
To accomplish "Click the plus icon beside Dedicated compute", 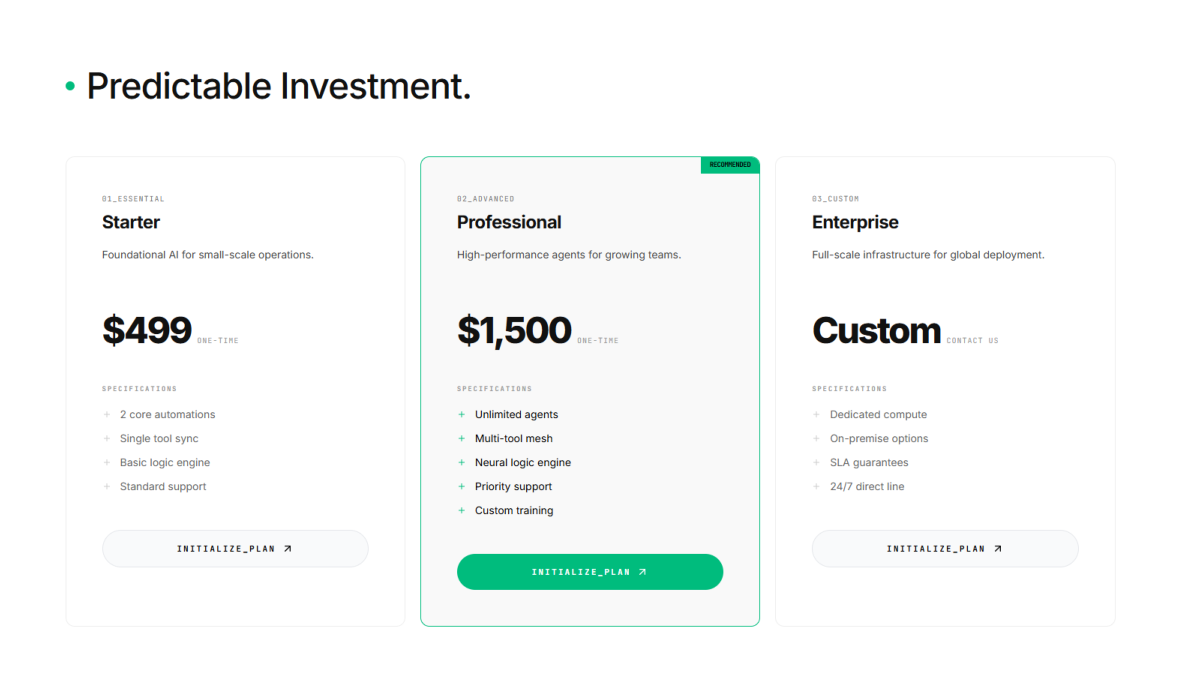I will [x=817, y=414].
